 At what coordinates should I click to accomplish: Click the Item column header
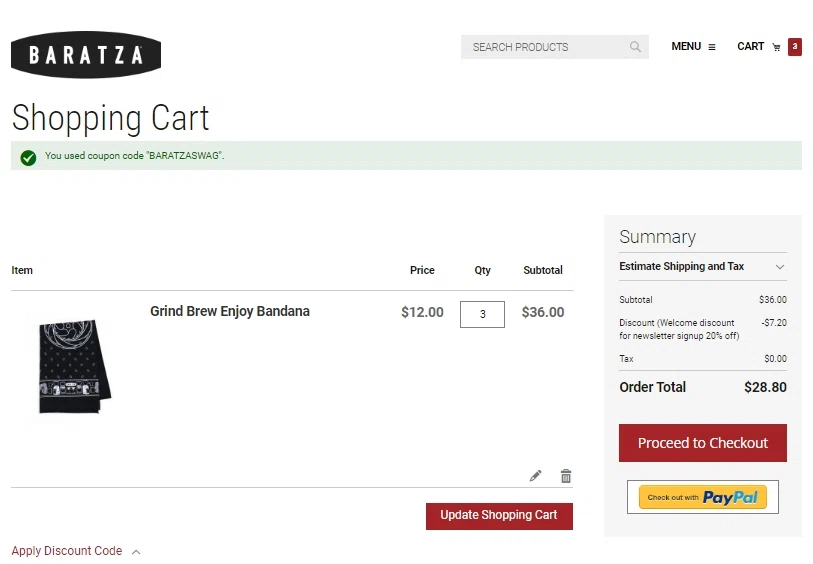point(22,270)
